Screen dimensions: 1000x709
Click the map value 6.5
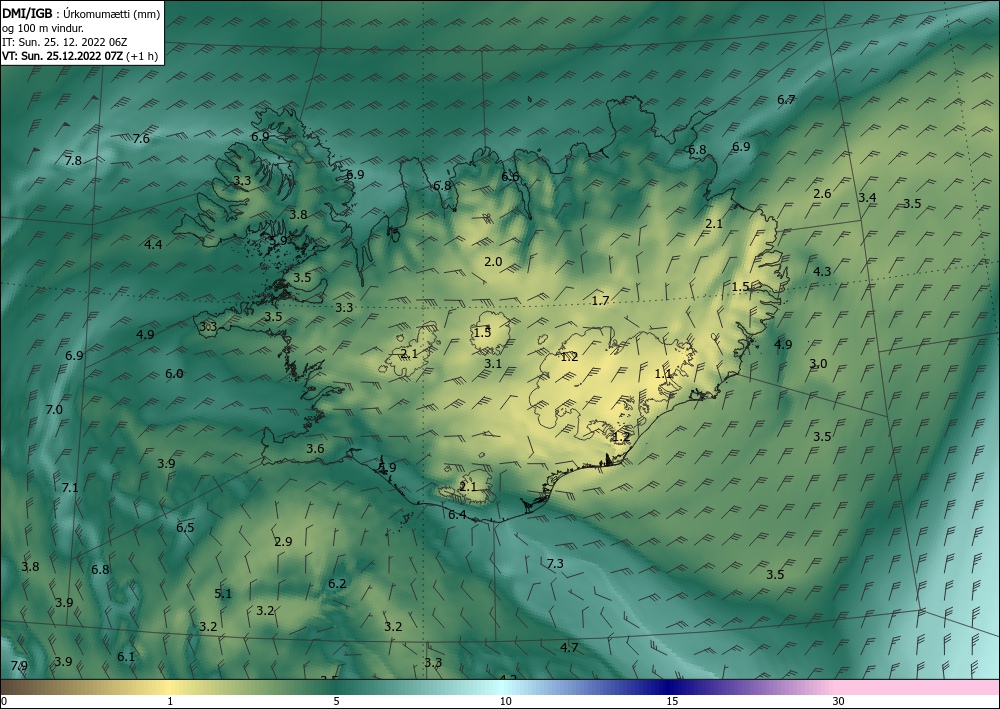[185, 527]
